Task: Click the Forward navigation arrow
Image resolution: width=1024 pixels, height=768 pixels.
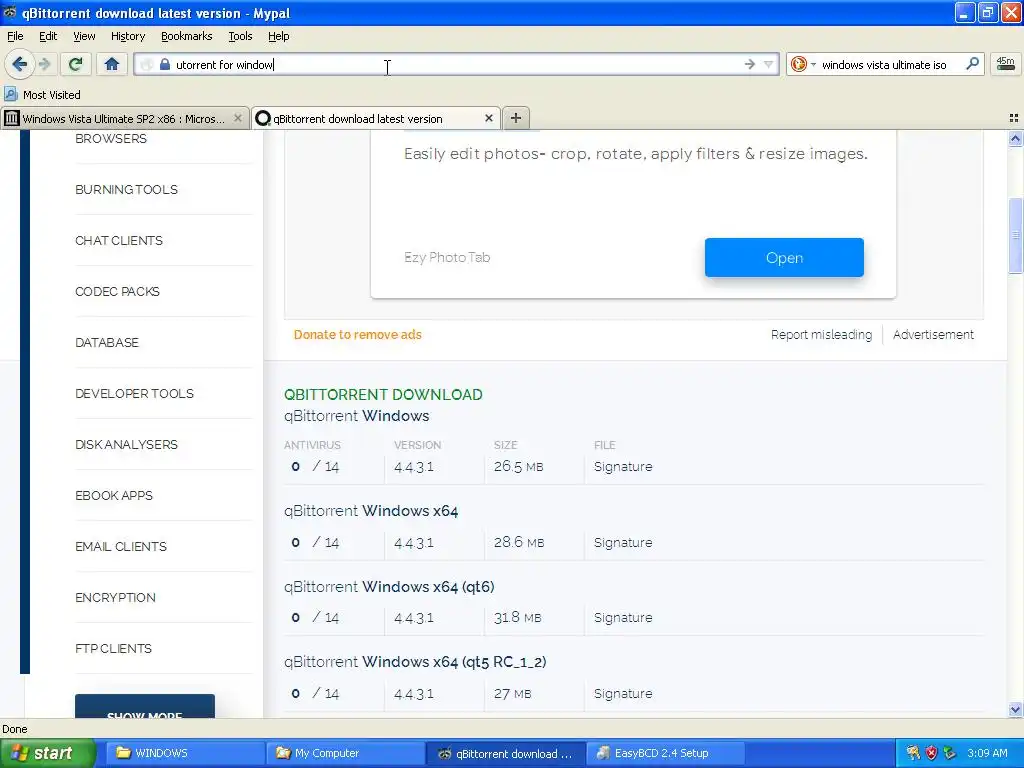Action: click(44, 64)
